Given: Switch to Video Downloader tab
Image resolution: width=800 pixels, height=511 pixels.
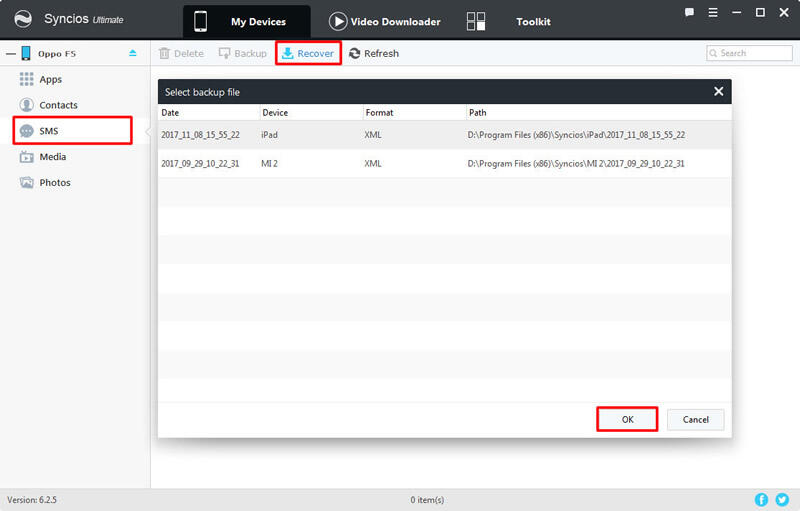Looking at the screenshot, I should (x=385, y=21).
